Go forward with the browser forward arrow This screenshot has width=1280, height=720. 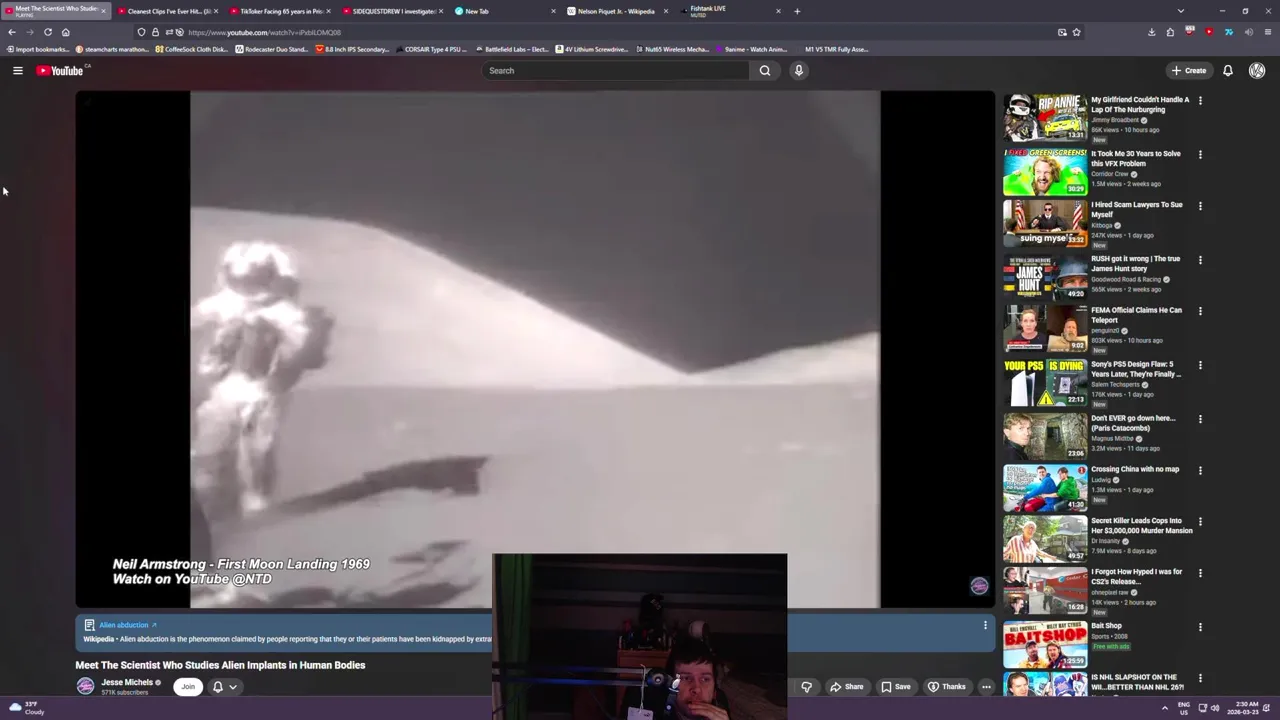[x=29, y=32]
